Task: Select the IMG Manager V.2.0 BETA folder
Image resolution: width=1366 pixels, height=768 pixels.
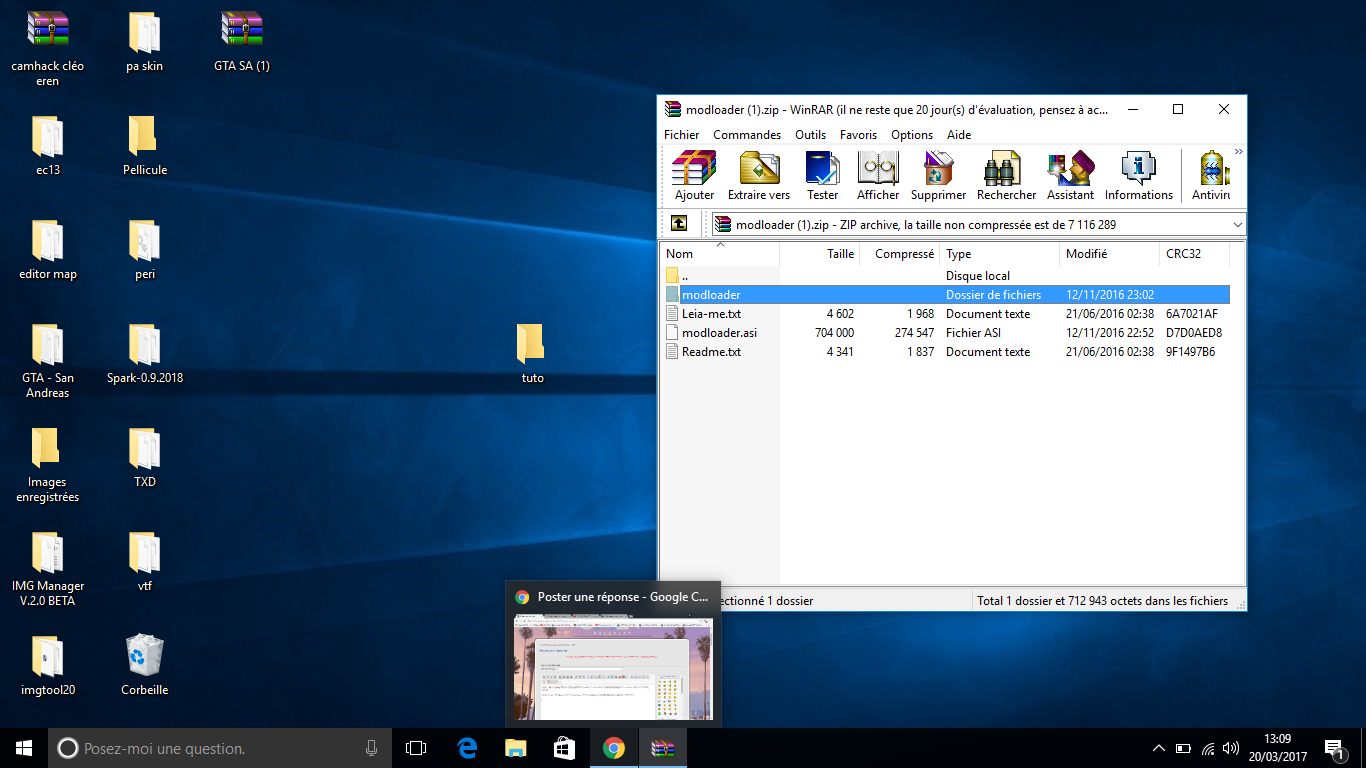Action: (47, 568)
